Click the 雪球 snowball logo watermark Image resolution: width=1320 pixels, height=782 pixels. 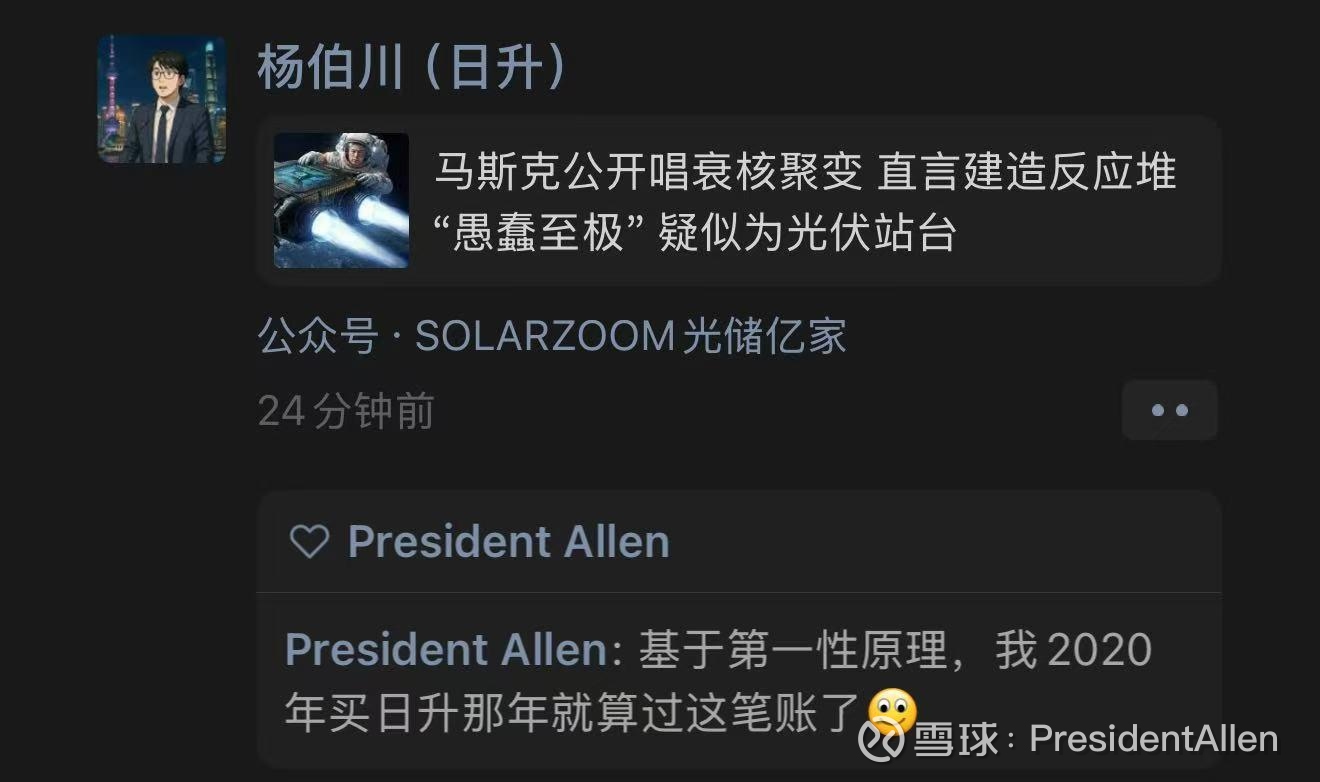[x=882, y=740]
